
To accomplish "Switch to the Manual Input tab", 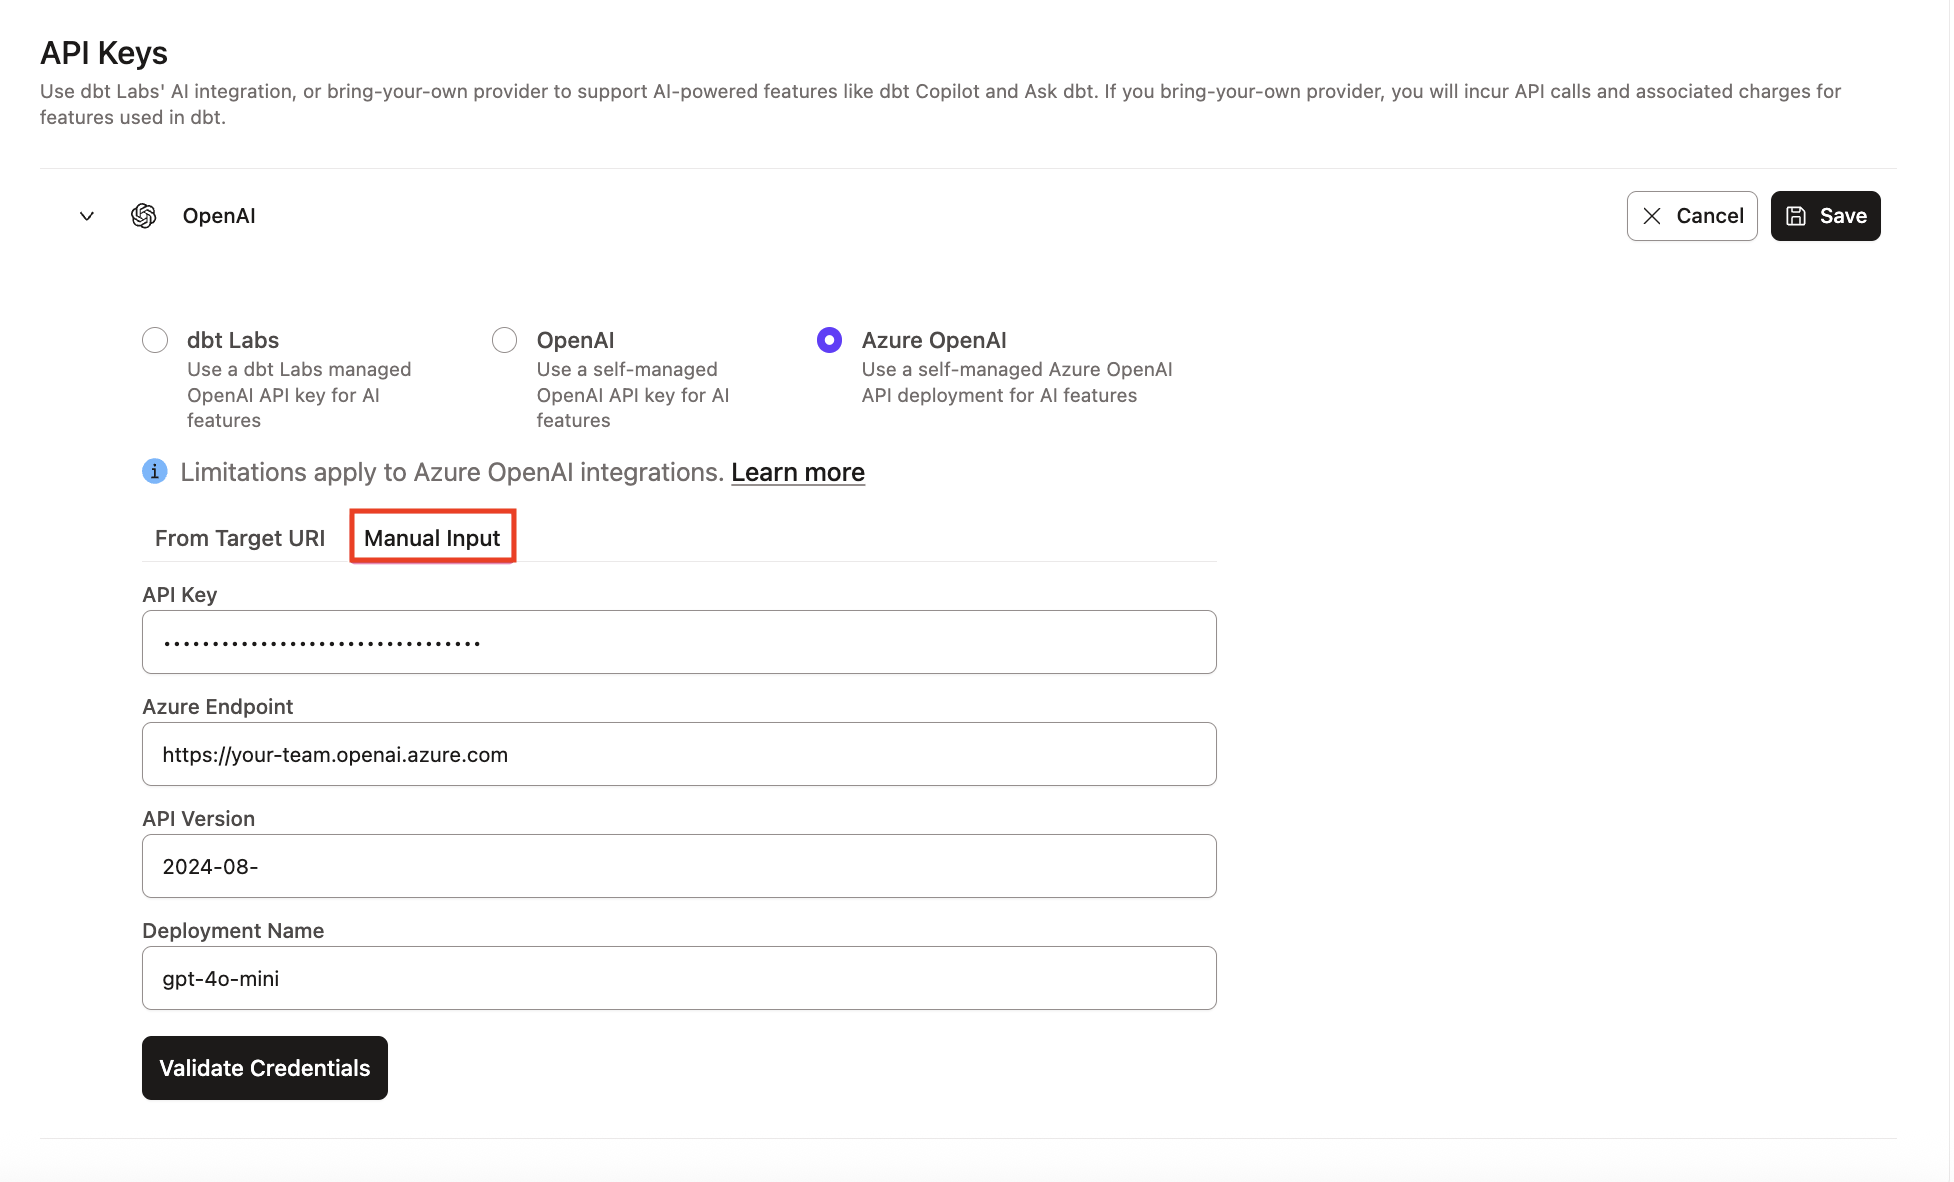I will (432, 537).
